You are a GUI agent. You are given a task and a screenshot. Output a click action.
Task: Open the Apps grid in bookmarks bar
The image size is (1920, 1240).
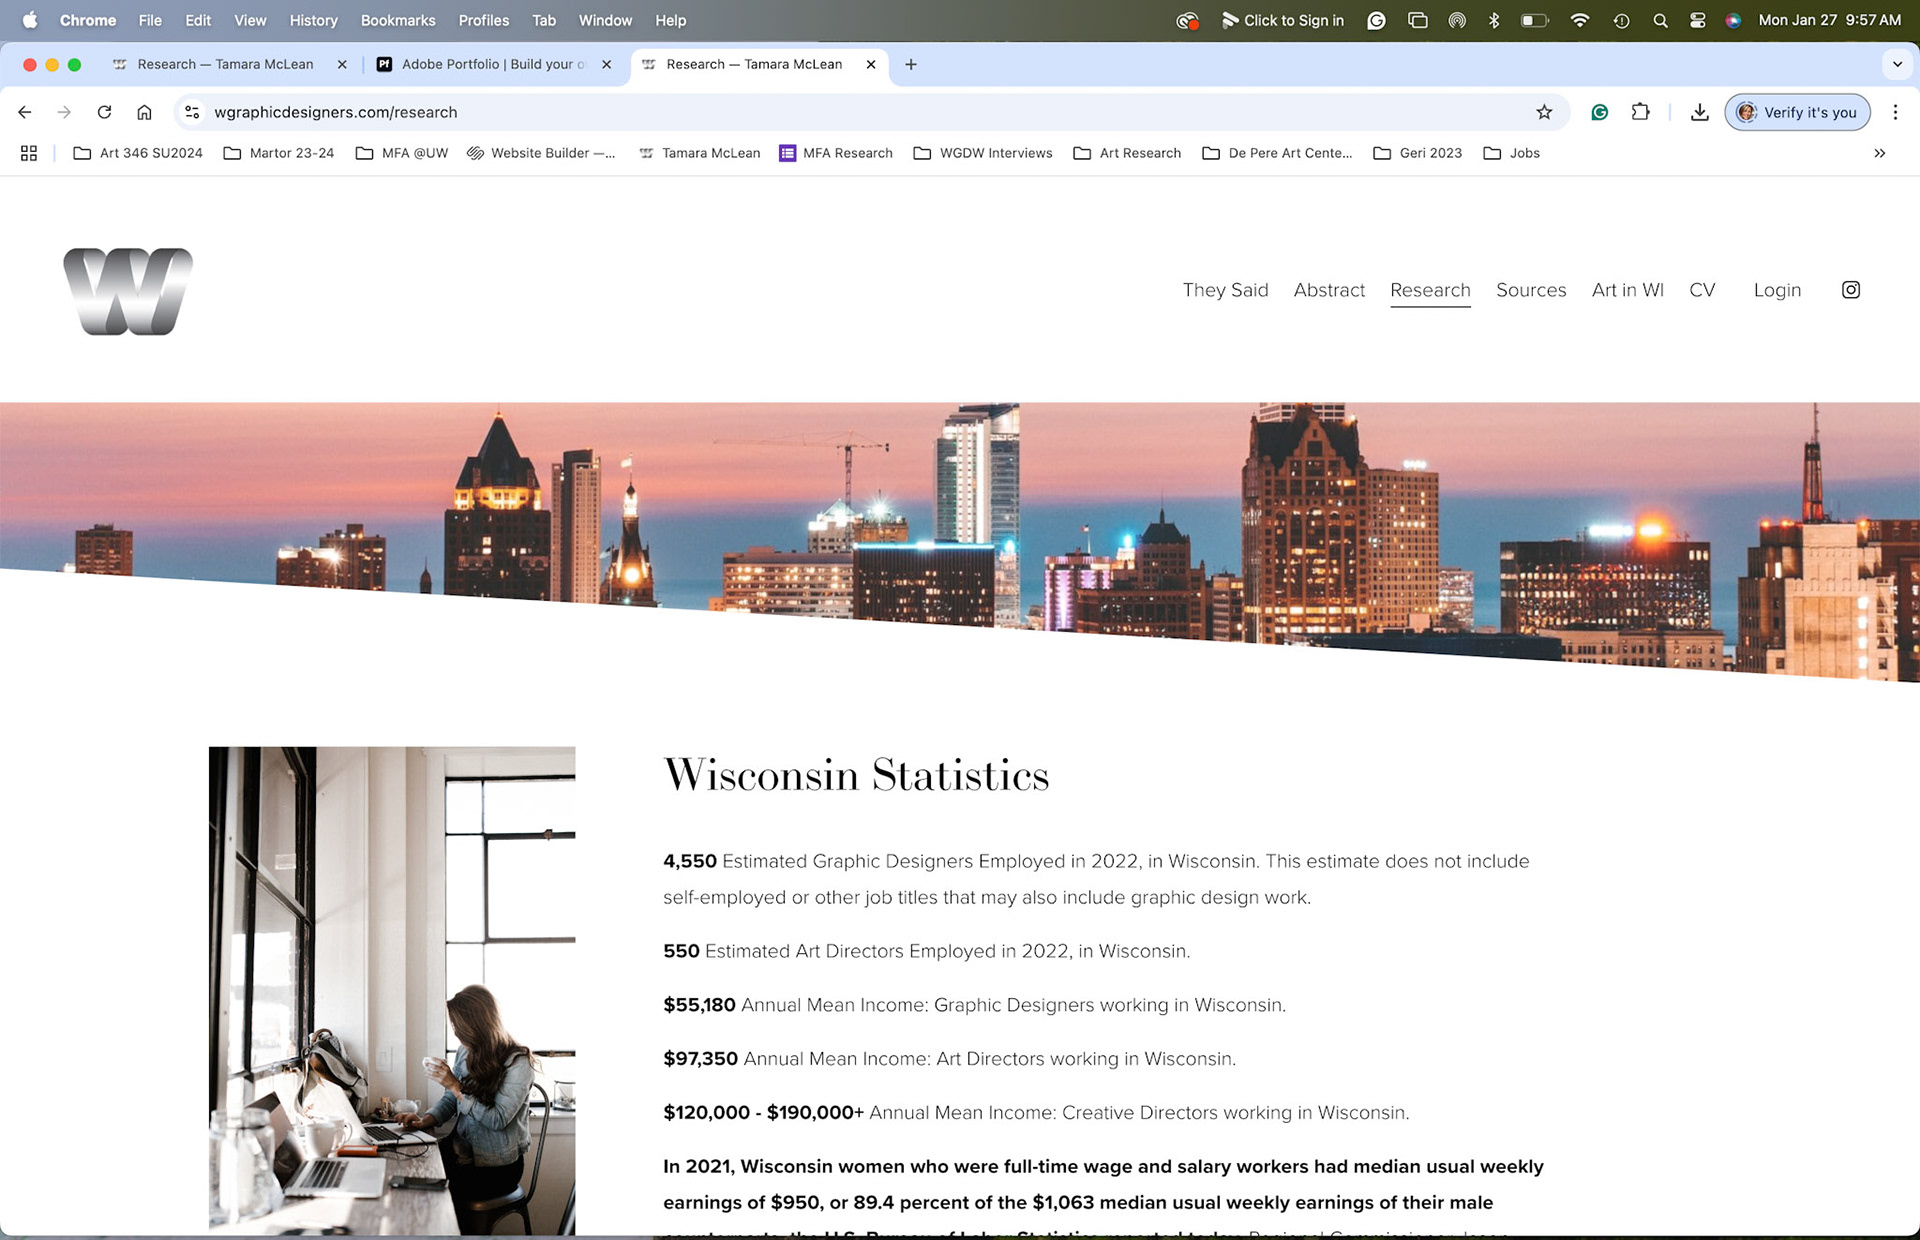[29, 153]
